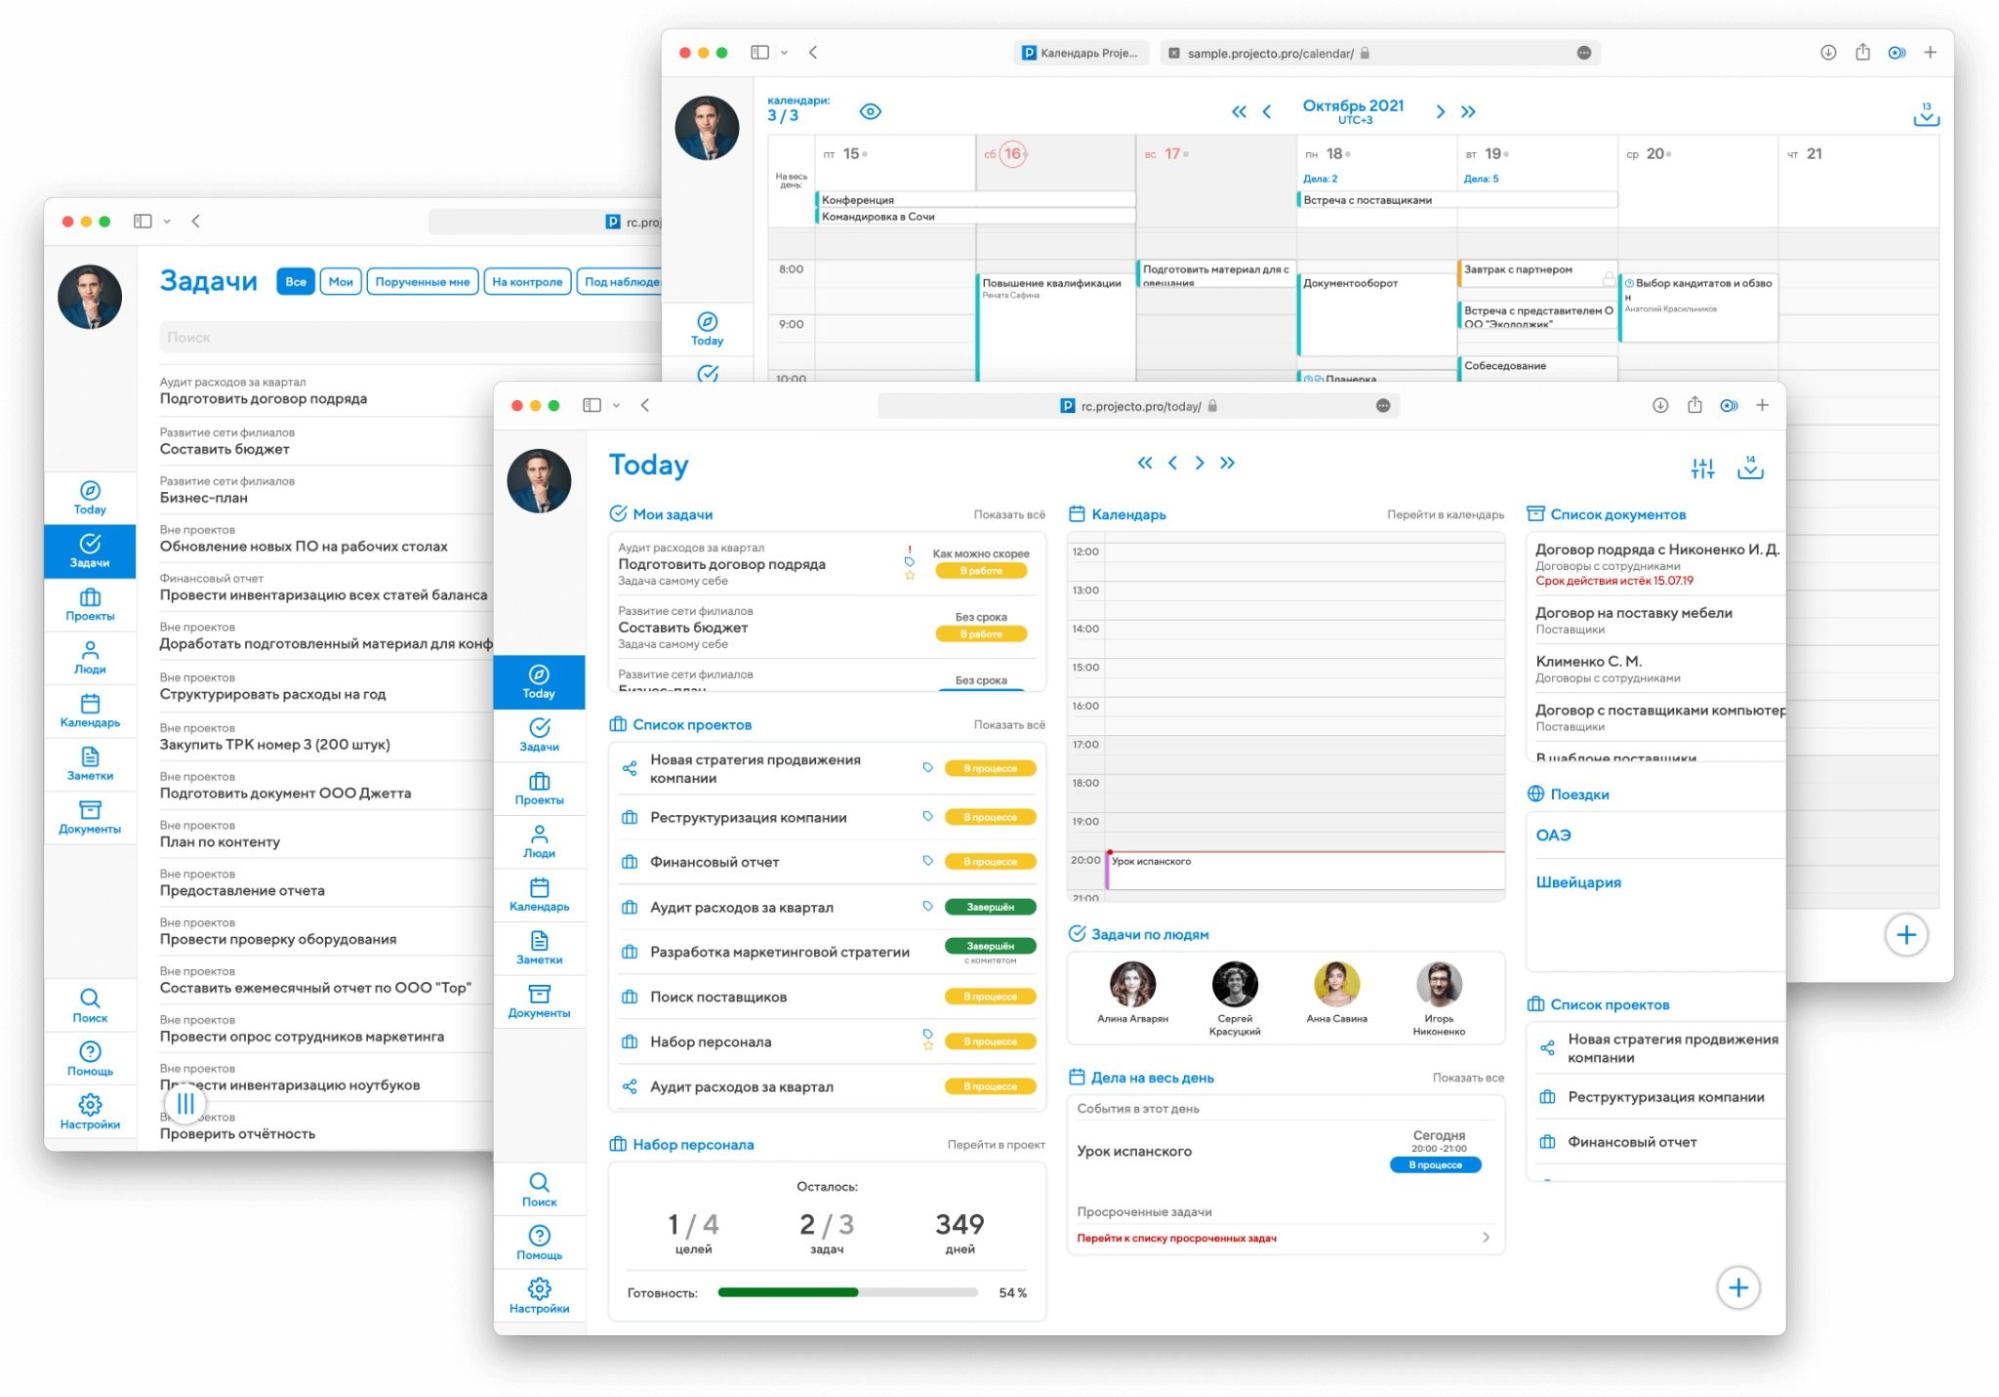The image size is (1999, 1397).
Task: Open sidebar dropdown arrow in Today window toolbar
Action: pos(616,405)
